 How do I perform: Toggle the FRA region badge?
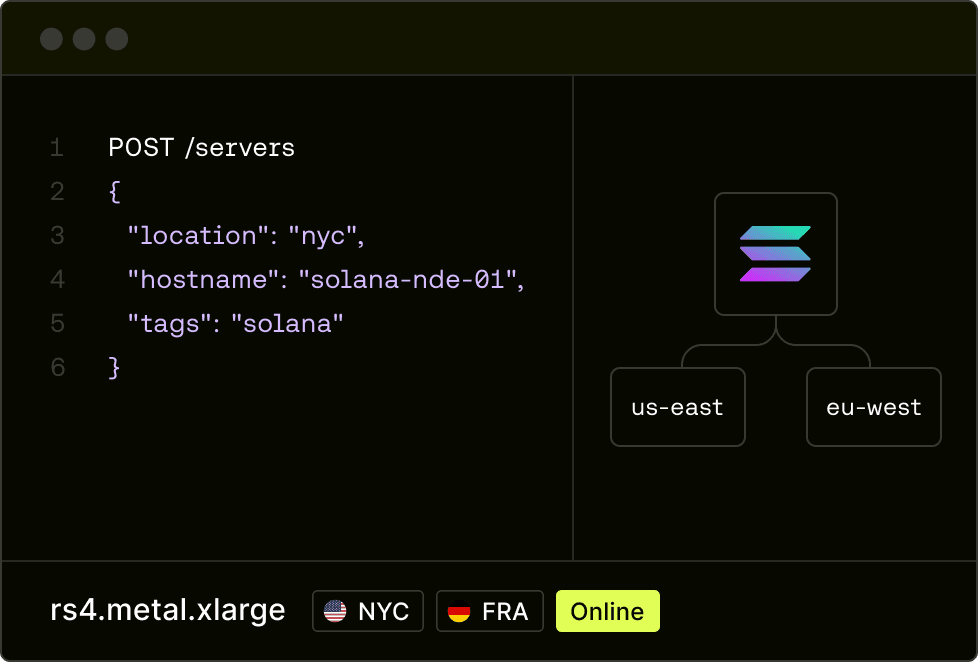[x=489, y=610]
